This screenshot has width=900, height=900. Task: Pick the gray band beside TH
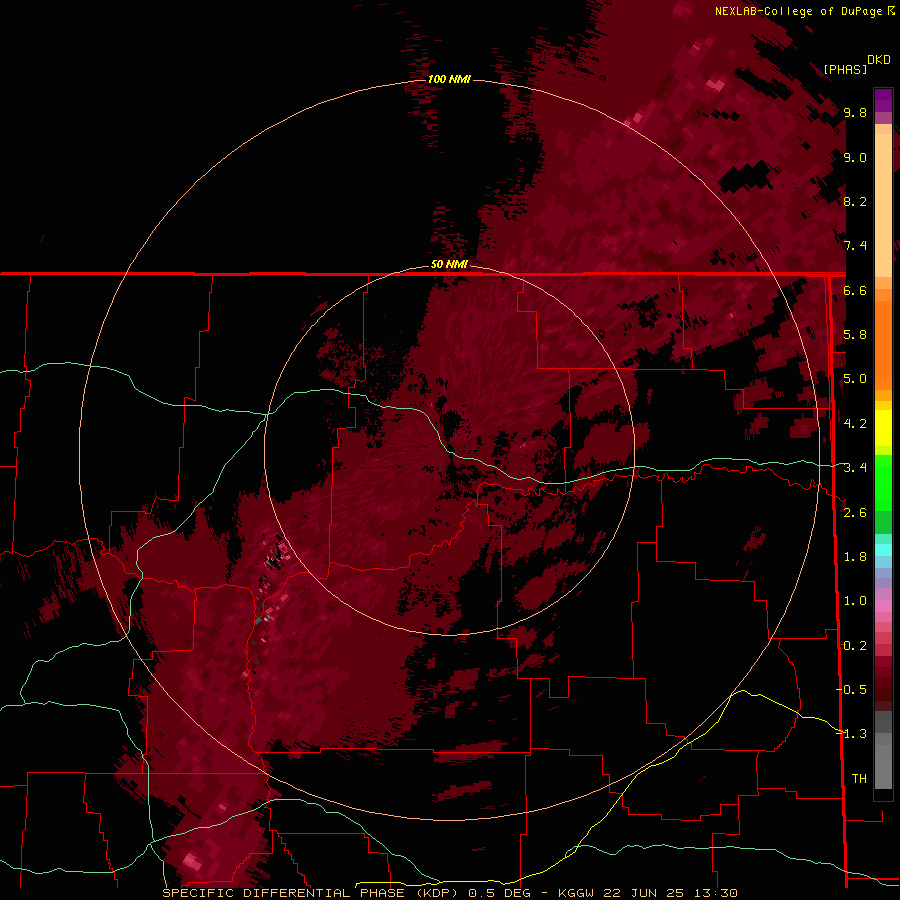[x=883, y=769]
